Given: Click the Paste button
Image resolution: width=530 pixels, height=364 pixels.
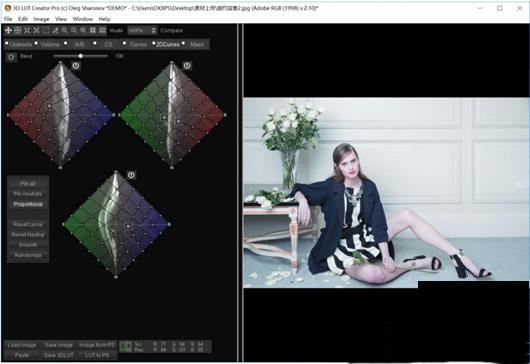Looking at the screenshot, I should click(22, 355).
